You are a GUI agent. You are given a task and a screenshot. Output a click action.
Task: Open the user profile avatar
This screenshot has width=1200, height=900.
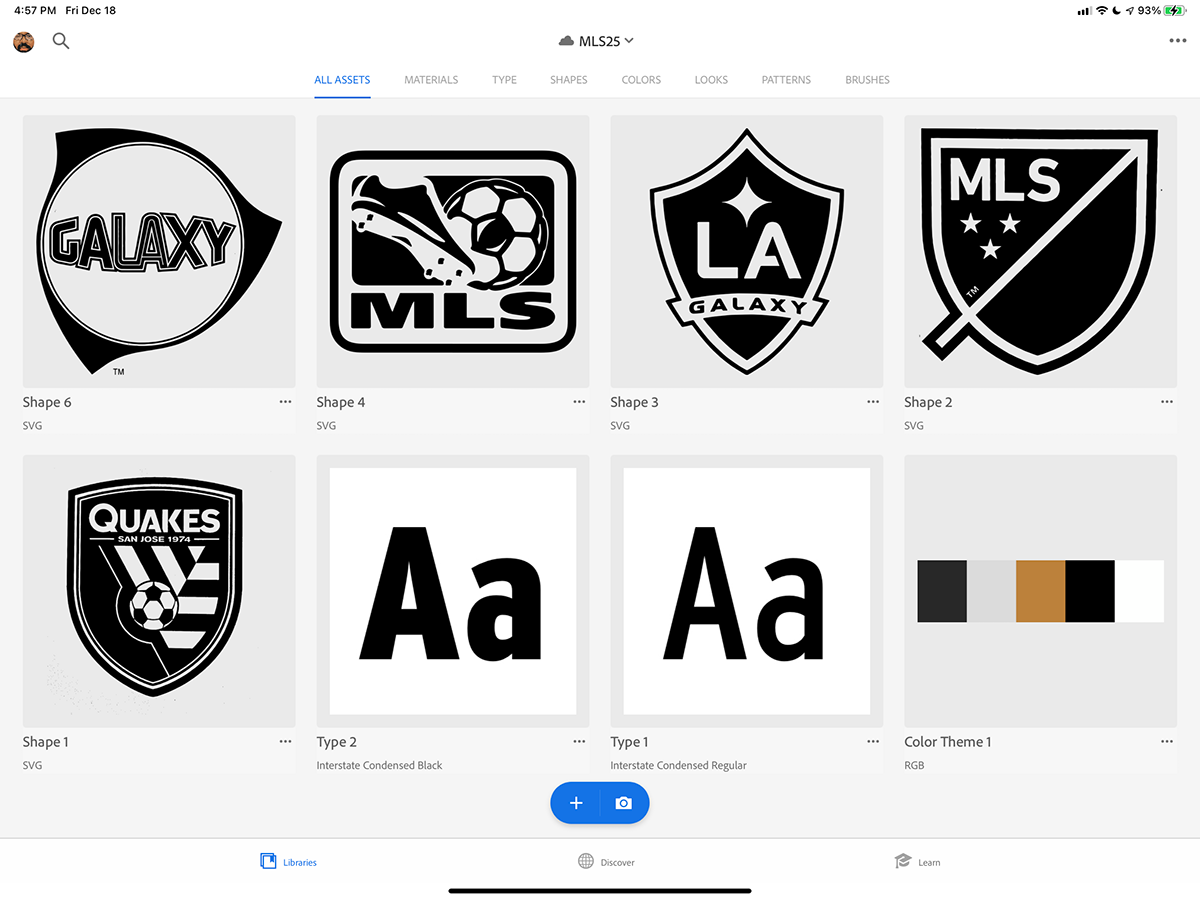coord(23,41)
